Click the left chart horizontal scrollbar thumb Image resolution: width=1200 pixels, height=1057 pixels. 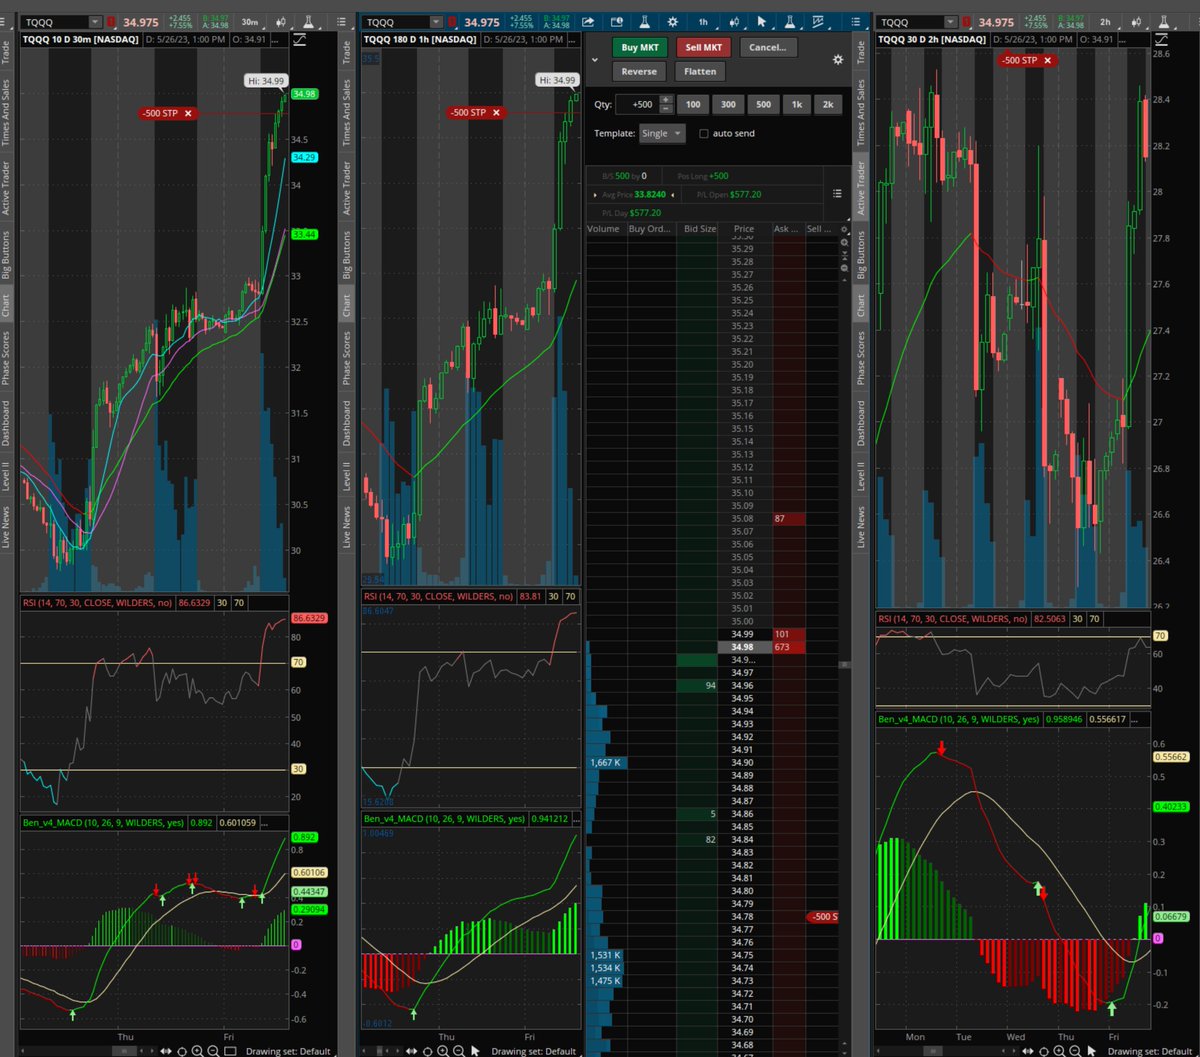[123, 1051]
